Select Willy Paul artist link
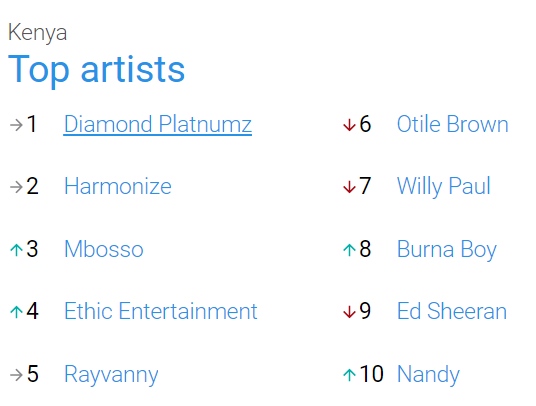Image resolution: width=536 pixels, height=406 pixels. tap(444, 187)
